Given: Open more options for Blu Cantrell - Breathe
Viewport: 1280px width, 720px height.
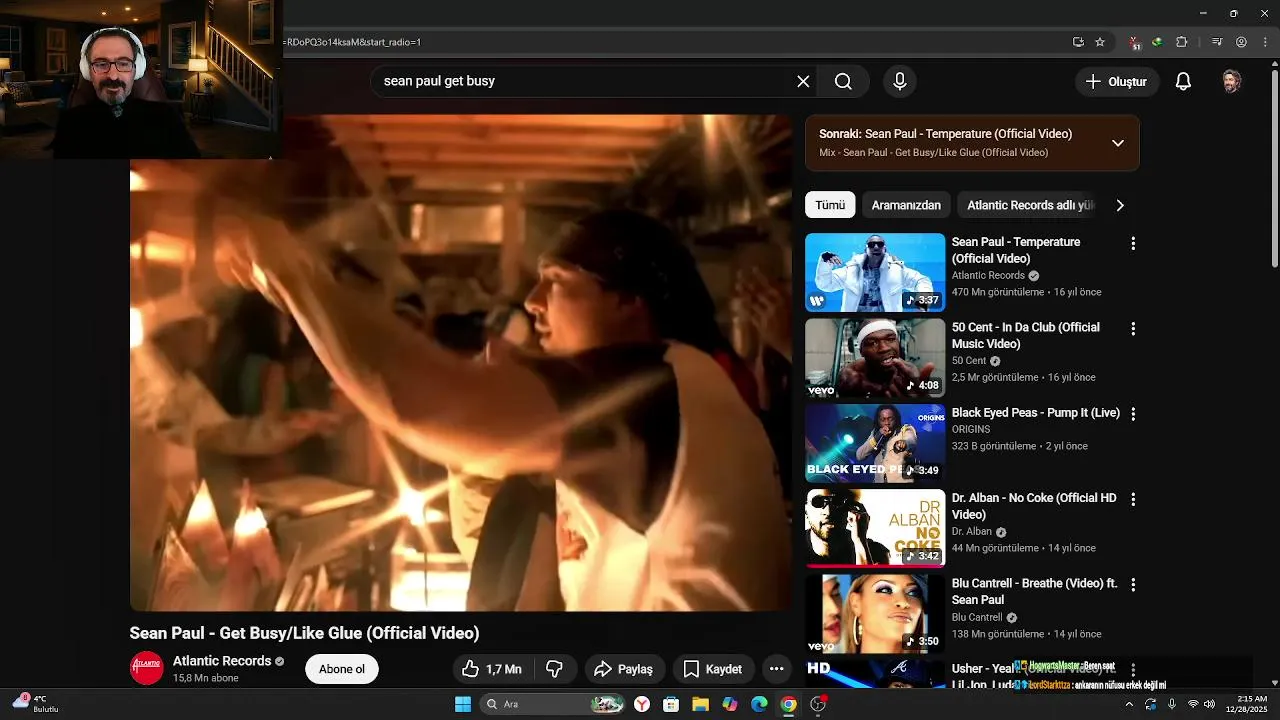Looking at the screenshot, I should pos(1133,584).
